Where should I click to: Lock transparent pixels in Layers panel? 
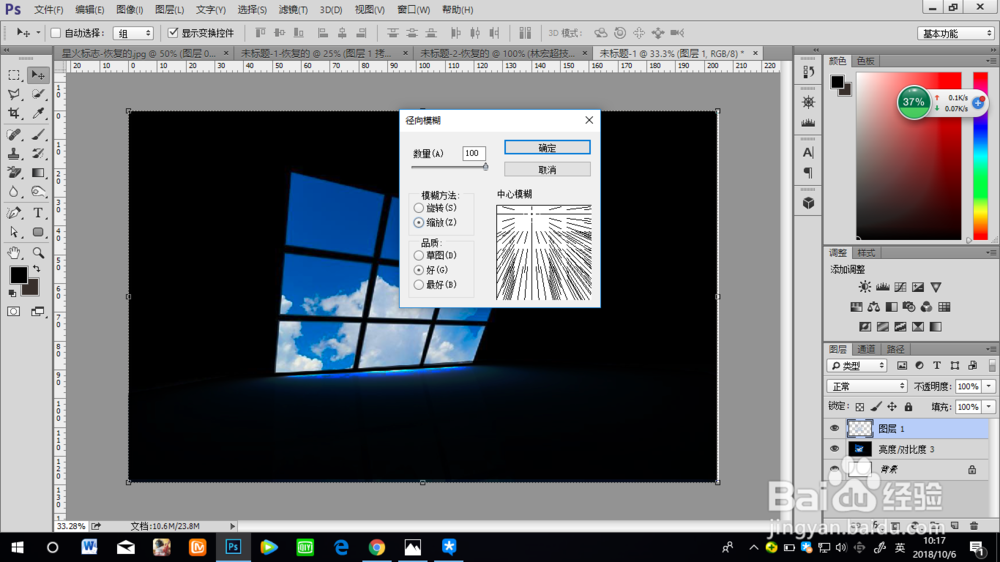[x=860, y=406]
